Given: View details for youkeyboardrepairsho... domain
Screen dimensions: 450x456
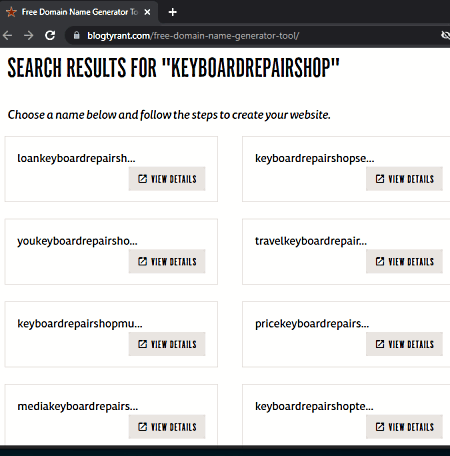Looking at the screenshot, I should pyautogui.click(x=167, y=262).
